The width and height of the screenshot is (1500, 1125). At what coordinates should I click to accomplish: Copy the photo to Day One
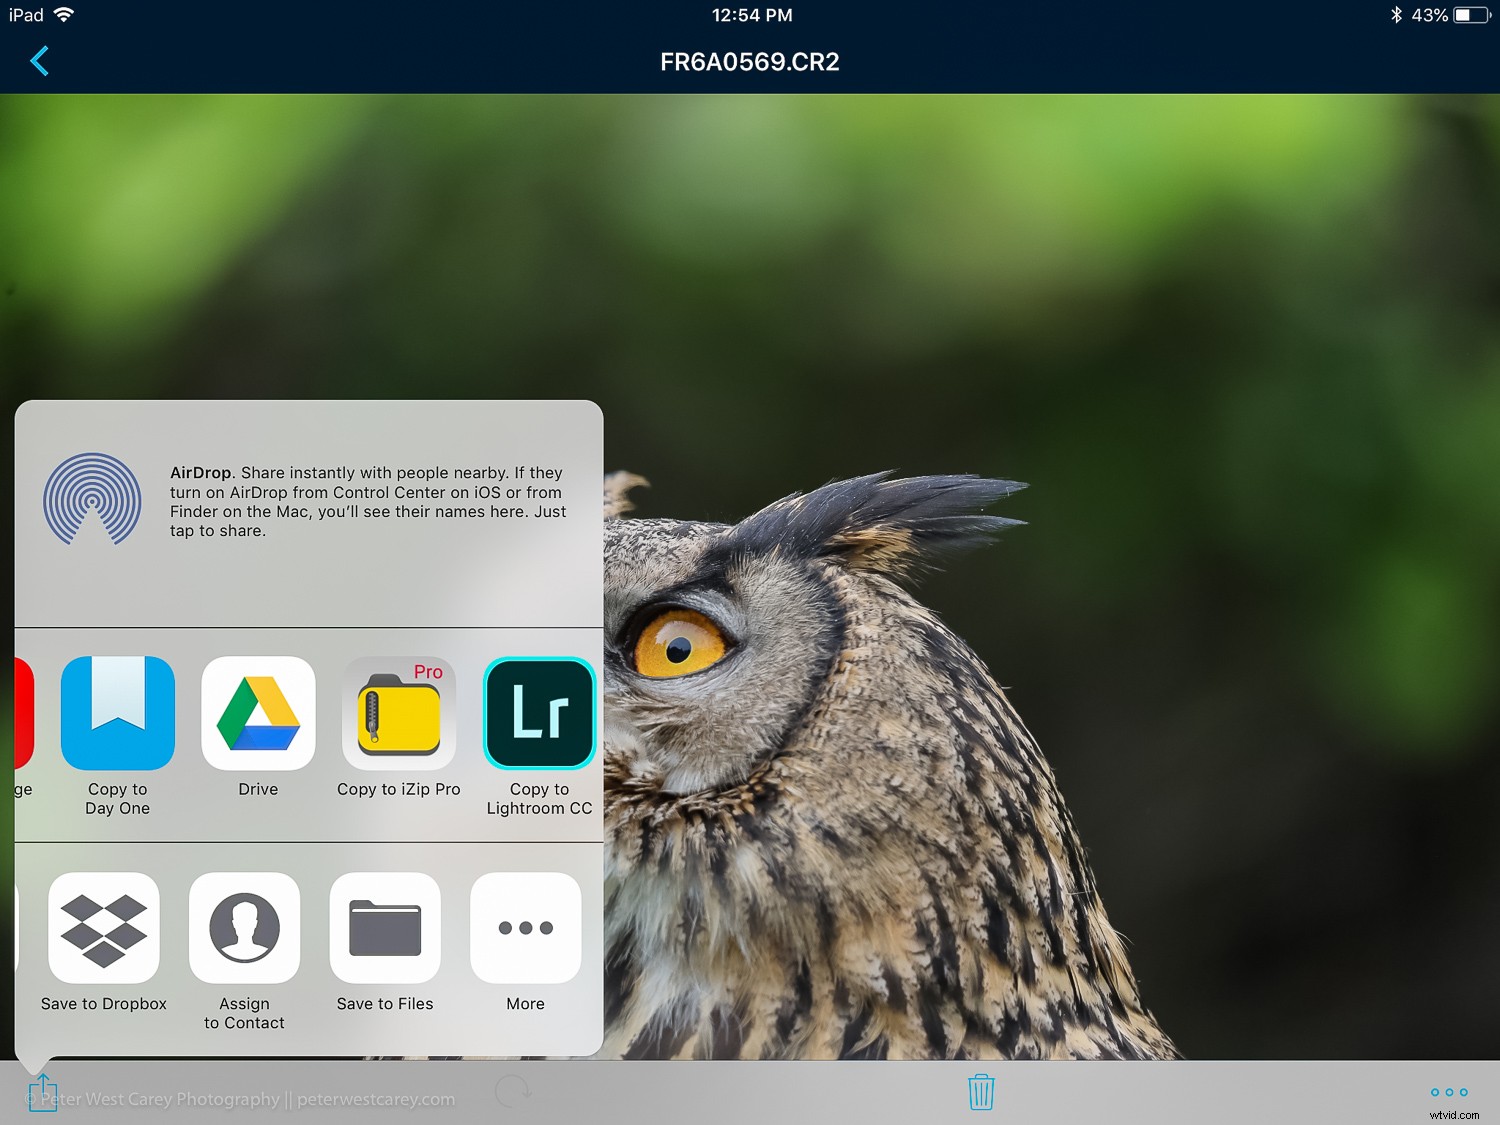[x=118, y=714]
